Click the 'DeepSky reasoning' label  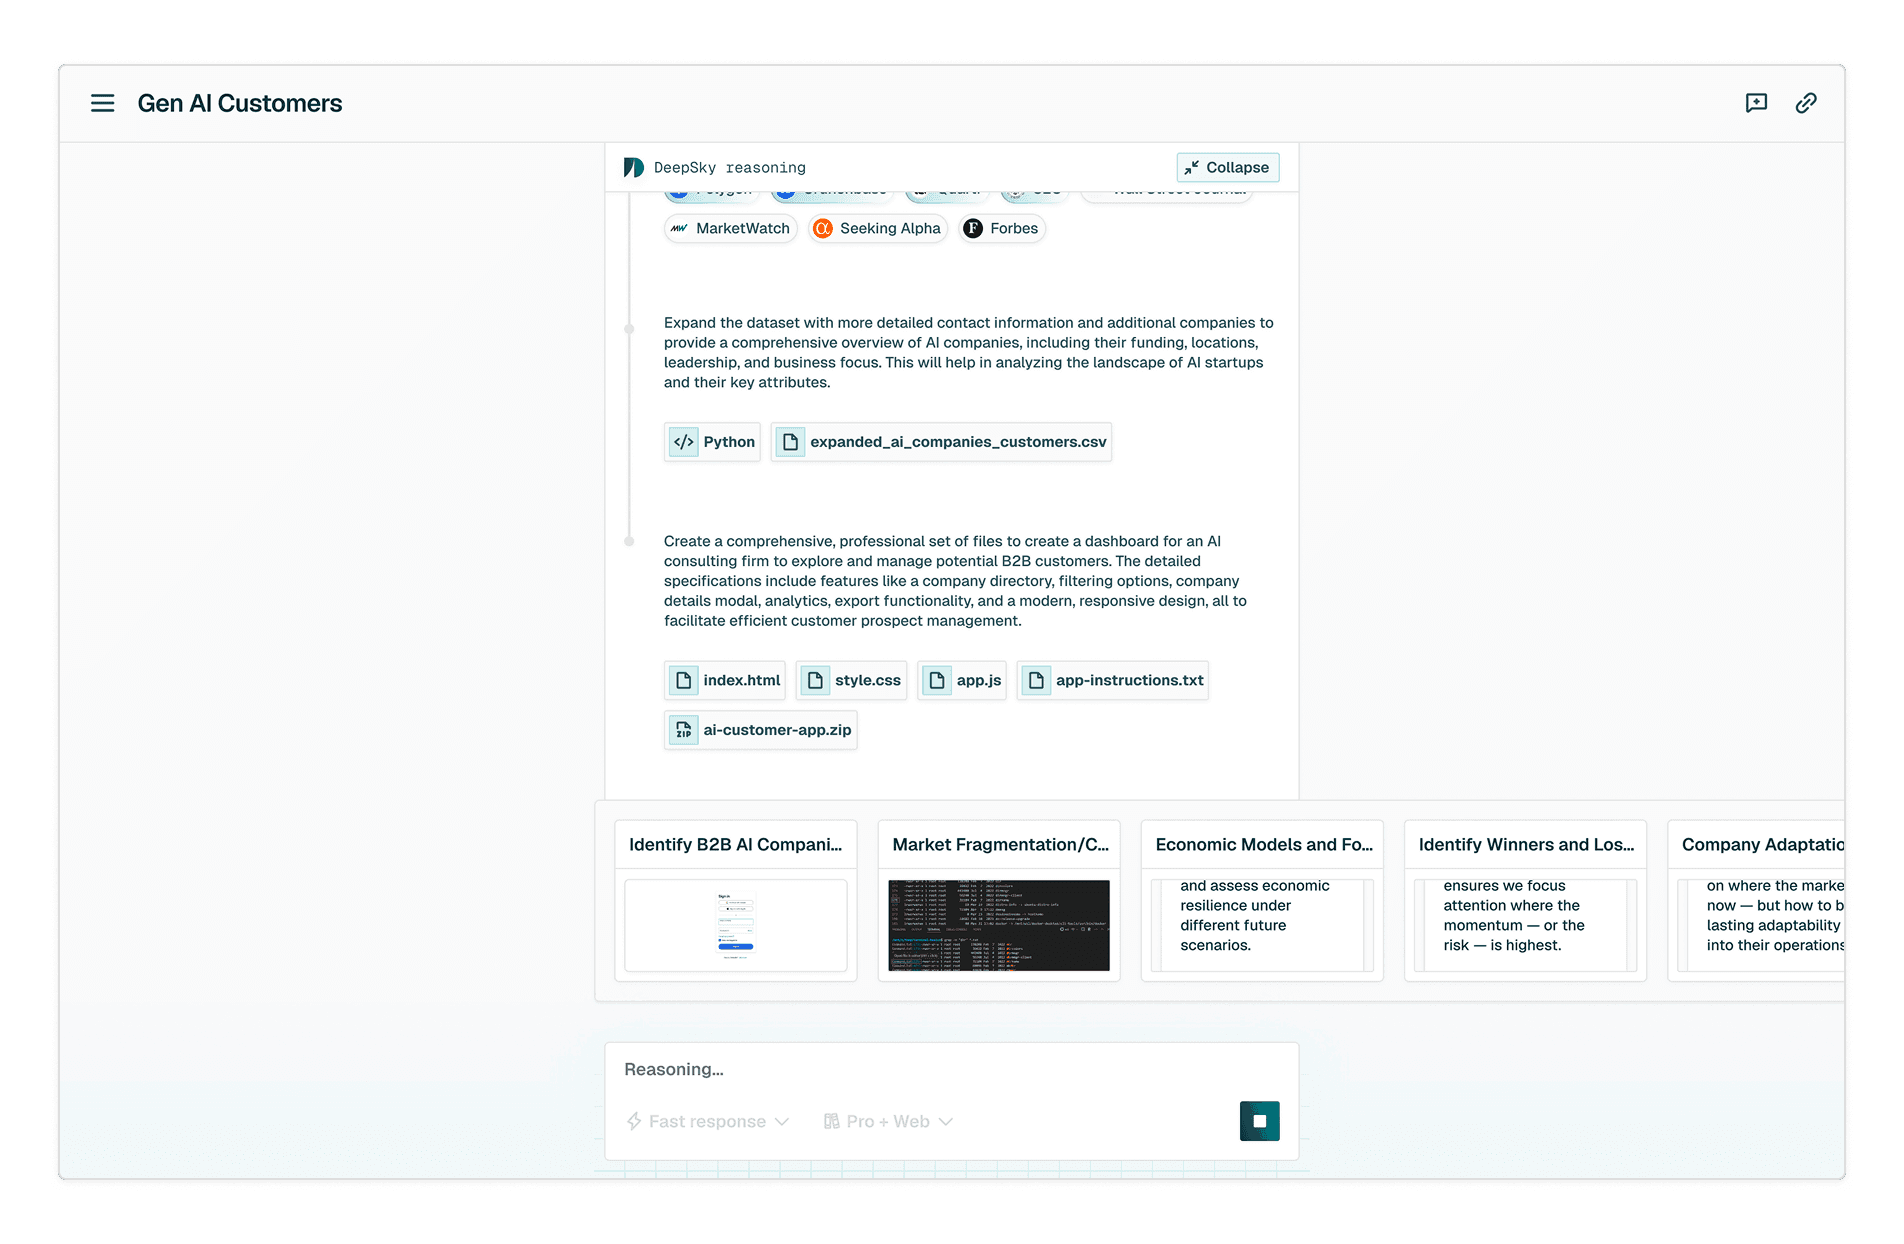(x=730, y=168)
